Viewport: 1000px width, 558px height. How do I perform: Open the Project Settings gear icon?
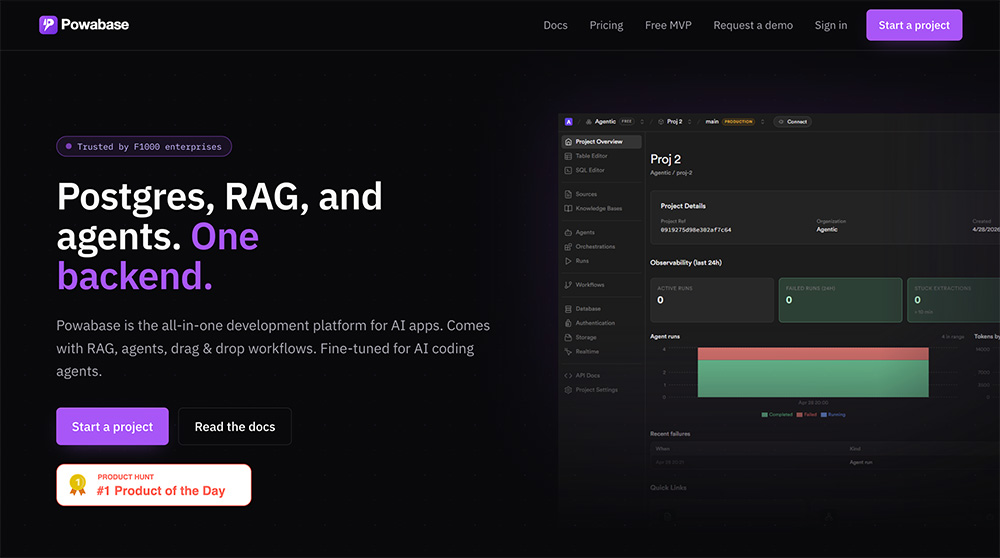point(568,390)
